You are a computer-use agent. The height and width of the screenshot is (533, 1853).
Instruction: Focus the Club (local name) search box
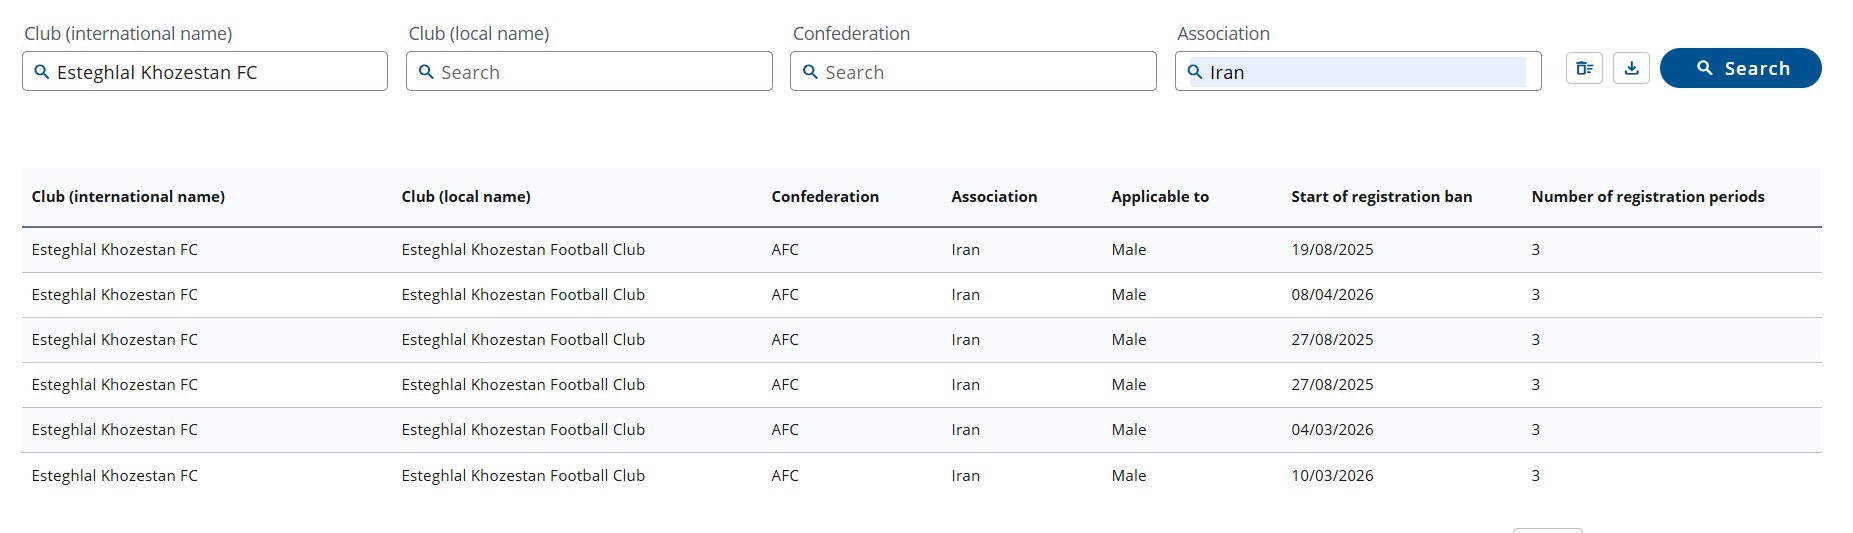point(600,72)
